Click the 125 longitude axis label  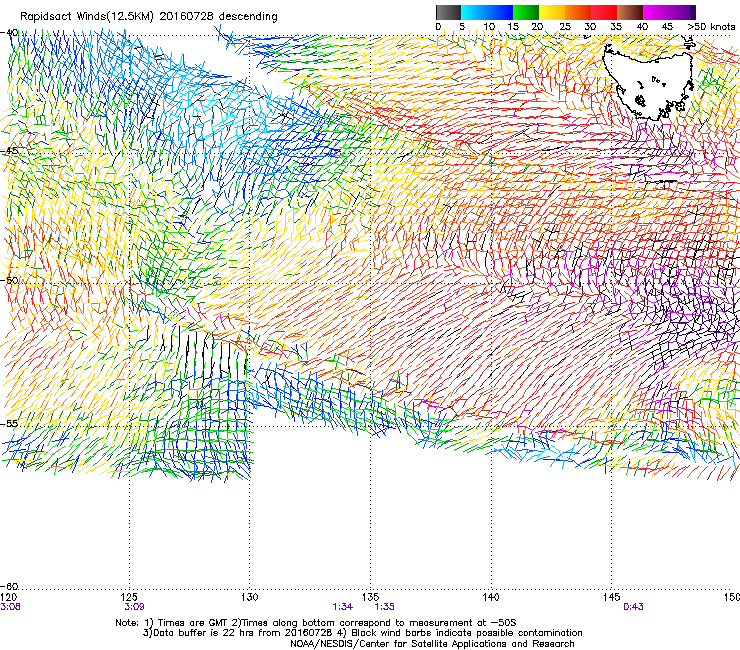[129, 597]
